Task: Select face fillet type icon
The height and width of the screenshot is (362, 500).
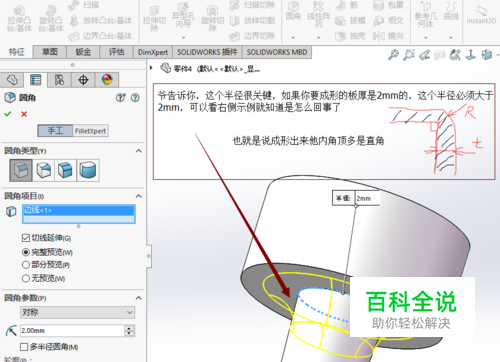Action: pos(66,170)
